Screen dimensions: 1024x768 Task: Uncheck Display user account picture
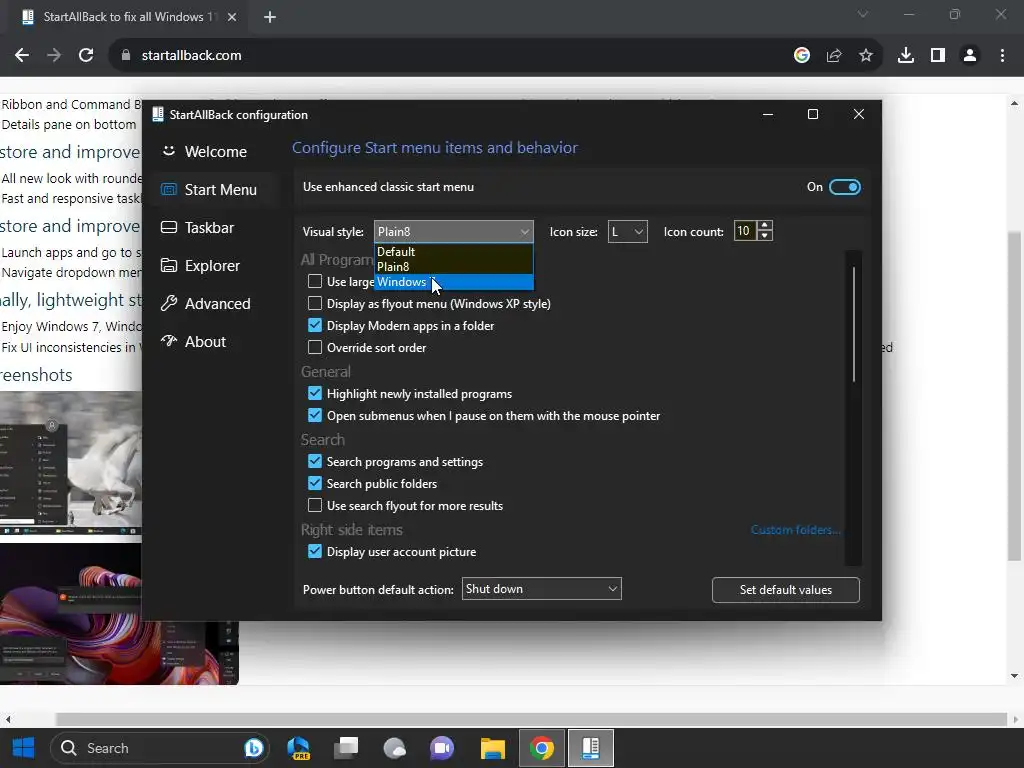pos(315,551)
